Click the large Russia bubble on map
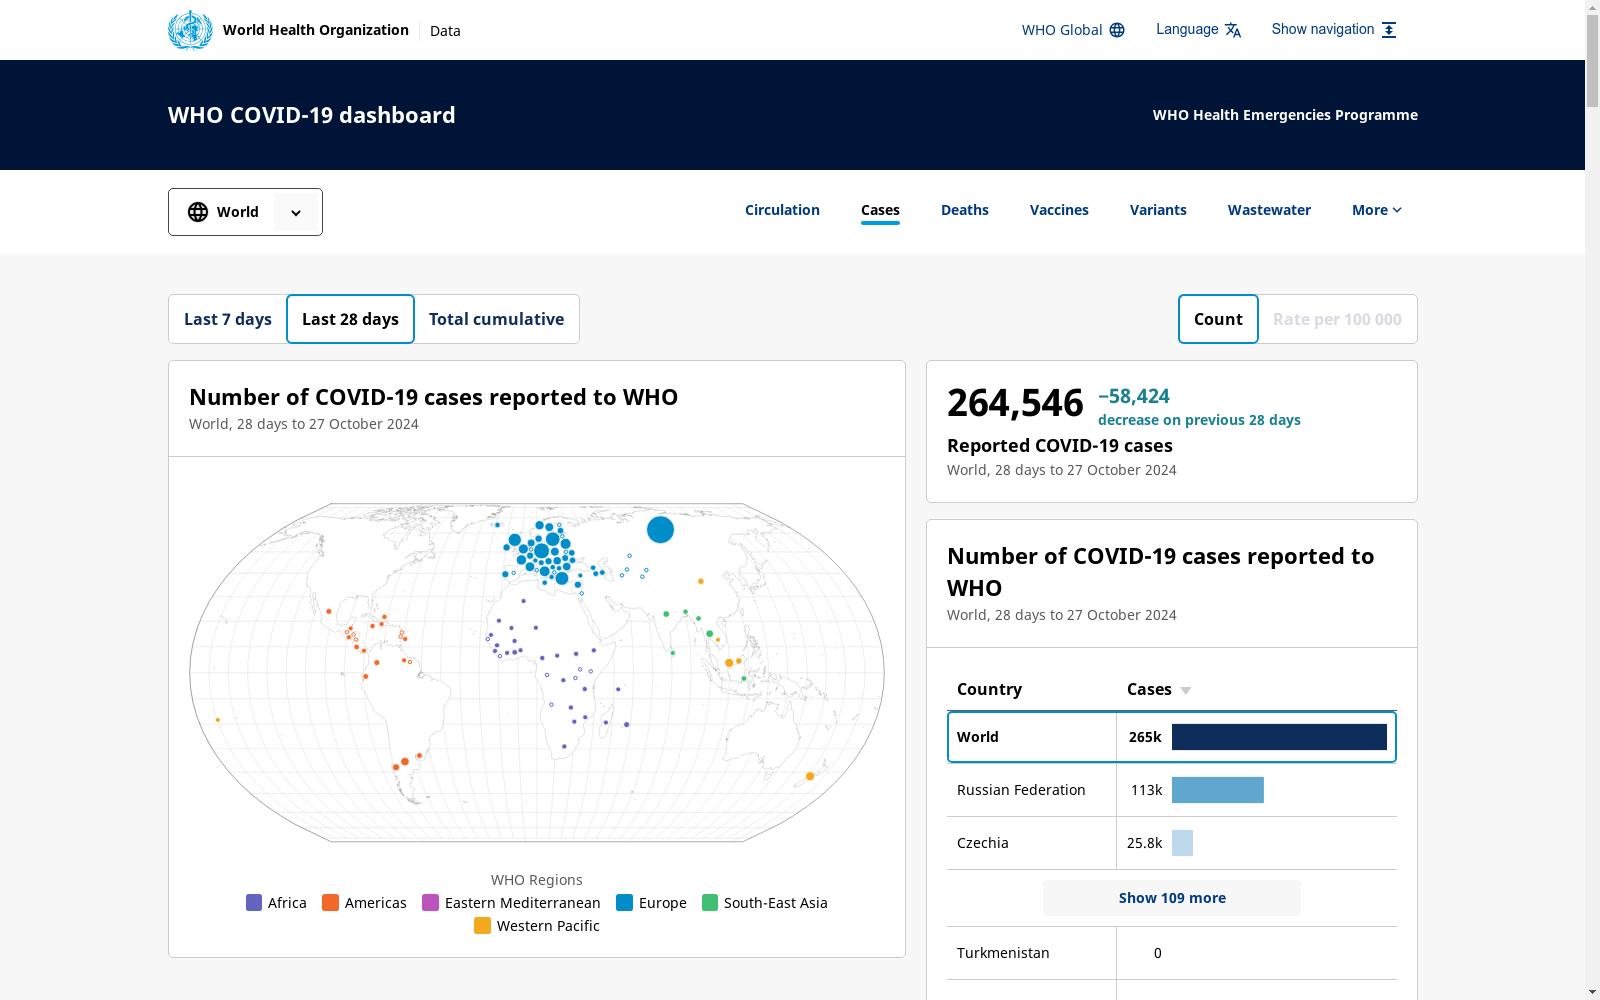Image resolution: width=1600 pixels, height=1000 pixels. [660, 530]
